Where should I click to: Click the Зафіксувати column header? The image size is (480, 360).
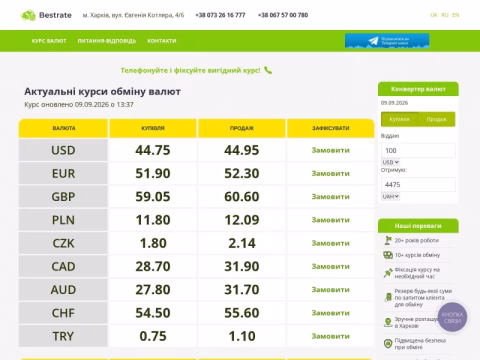click(331, 128)
